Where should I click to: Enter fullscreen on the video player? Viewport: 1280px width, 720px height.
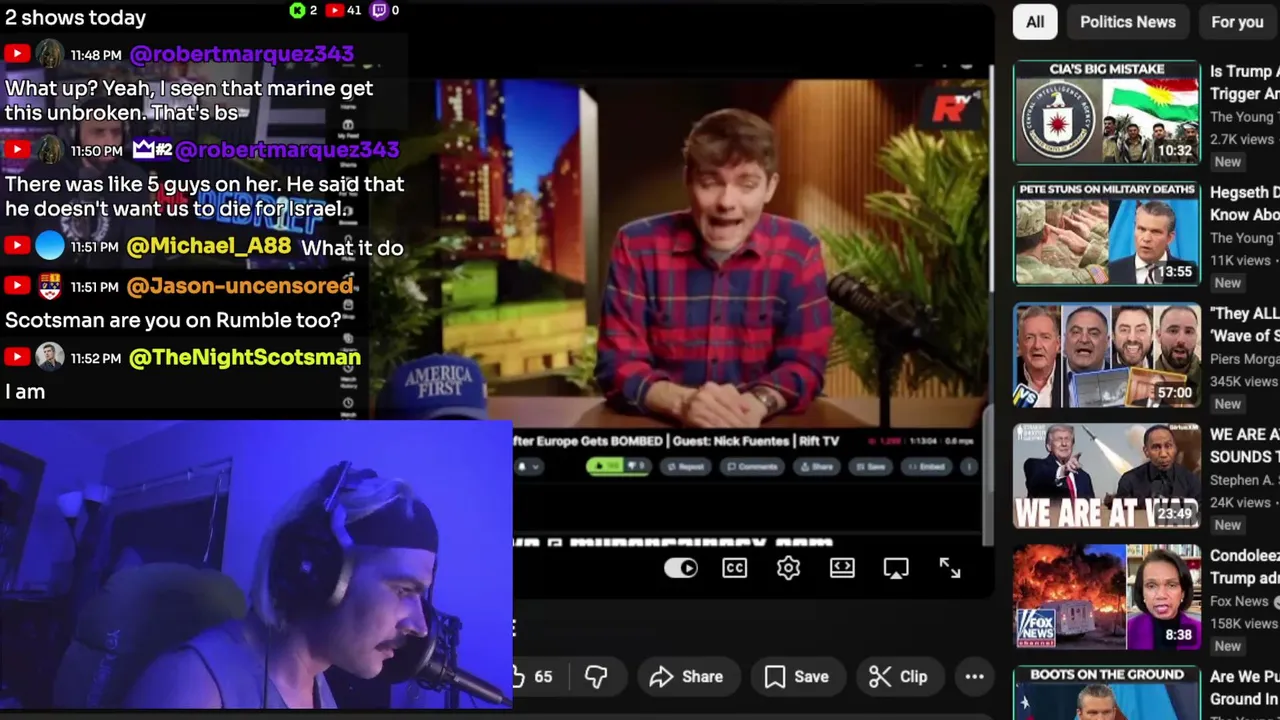click(x=950, y=568)
